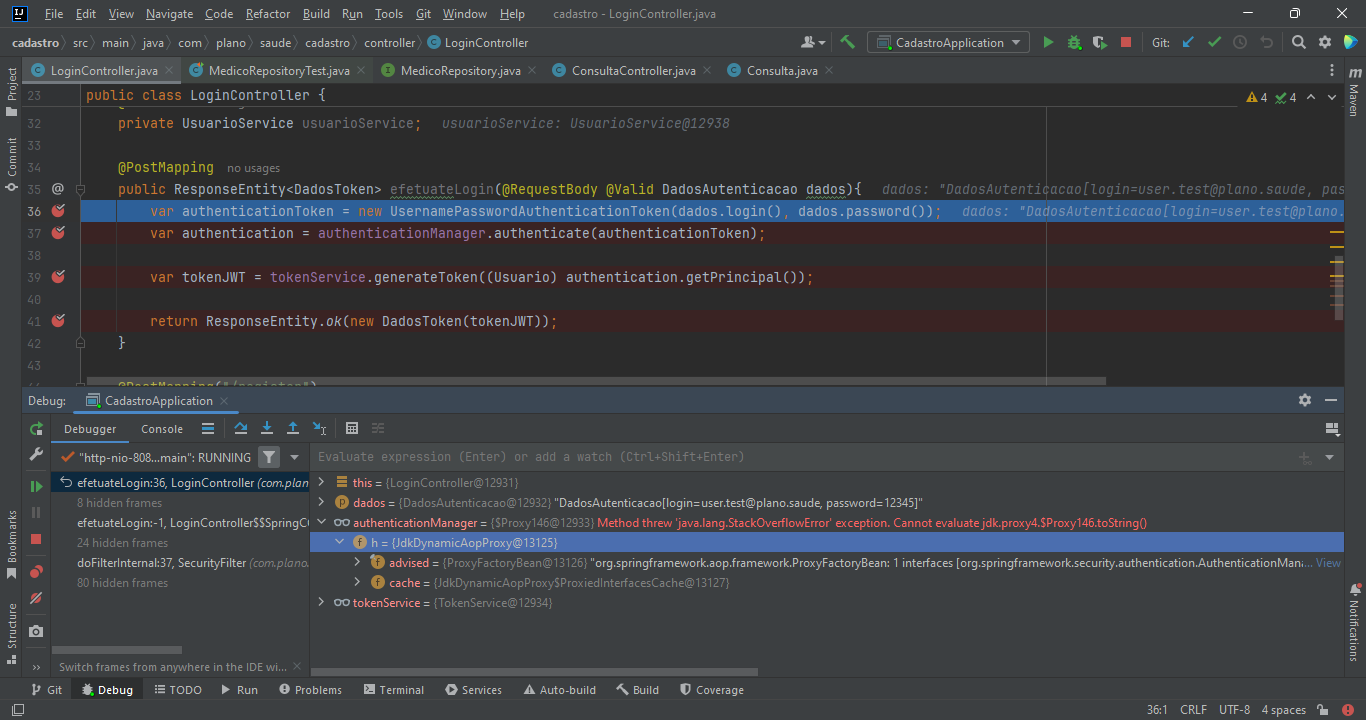The height and width of the screenshot is (720, 1366).
Task: Click the Git Update Project blue arrow
Action: pyautogui.click(x=1188, y=42)
